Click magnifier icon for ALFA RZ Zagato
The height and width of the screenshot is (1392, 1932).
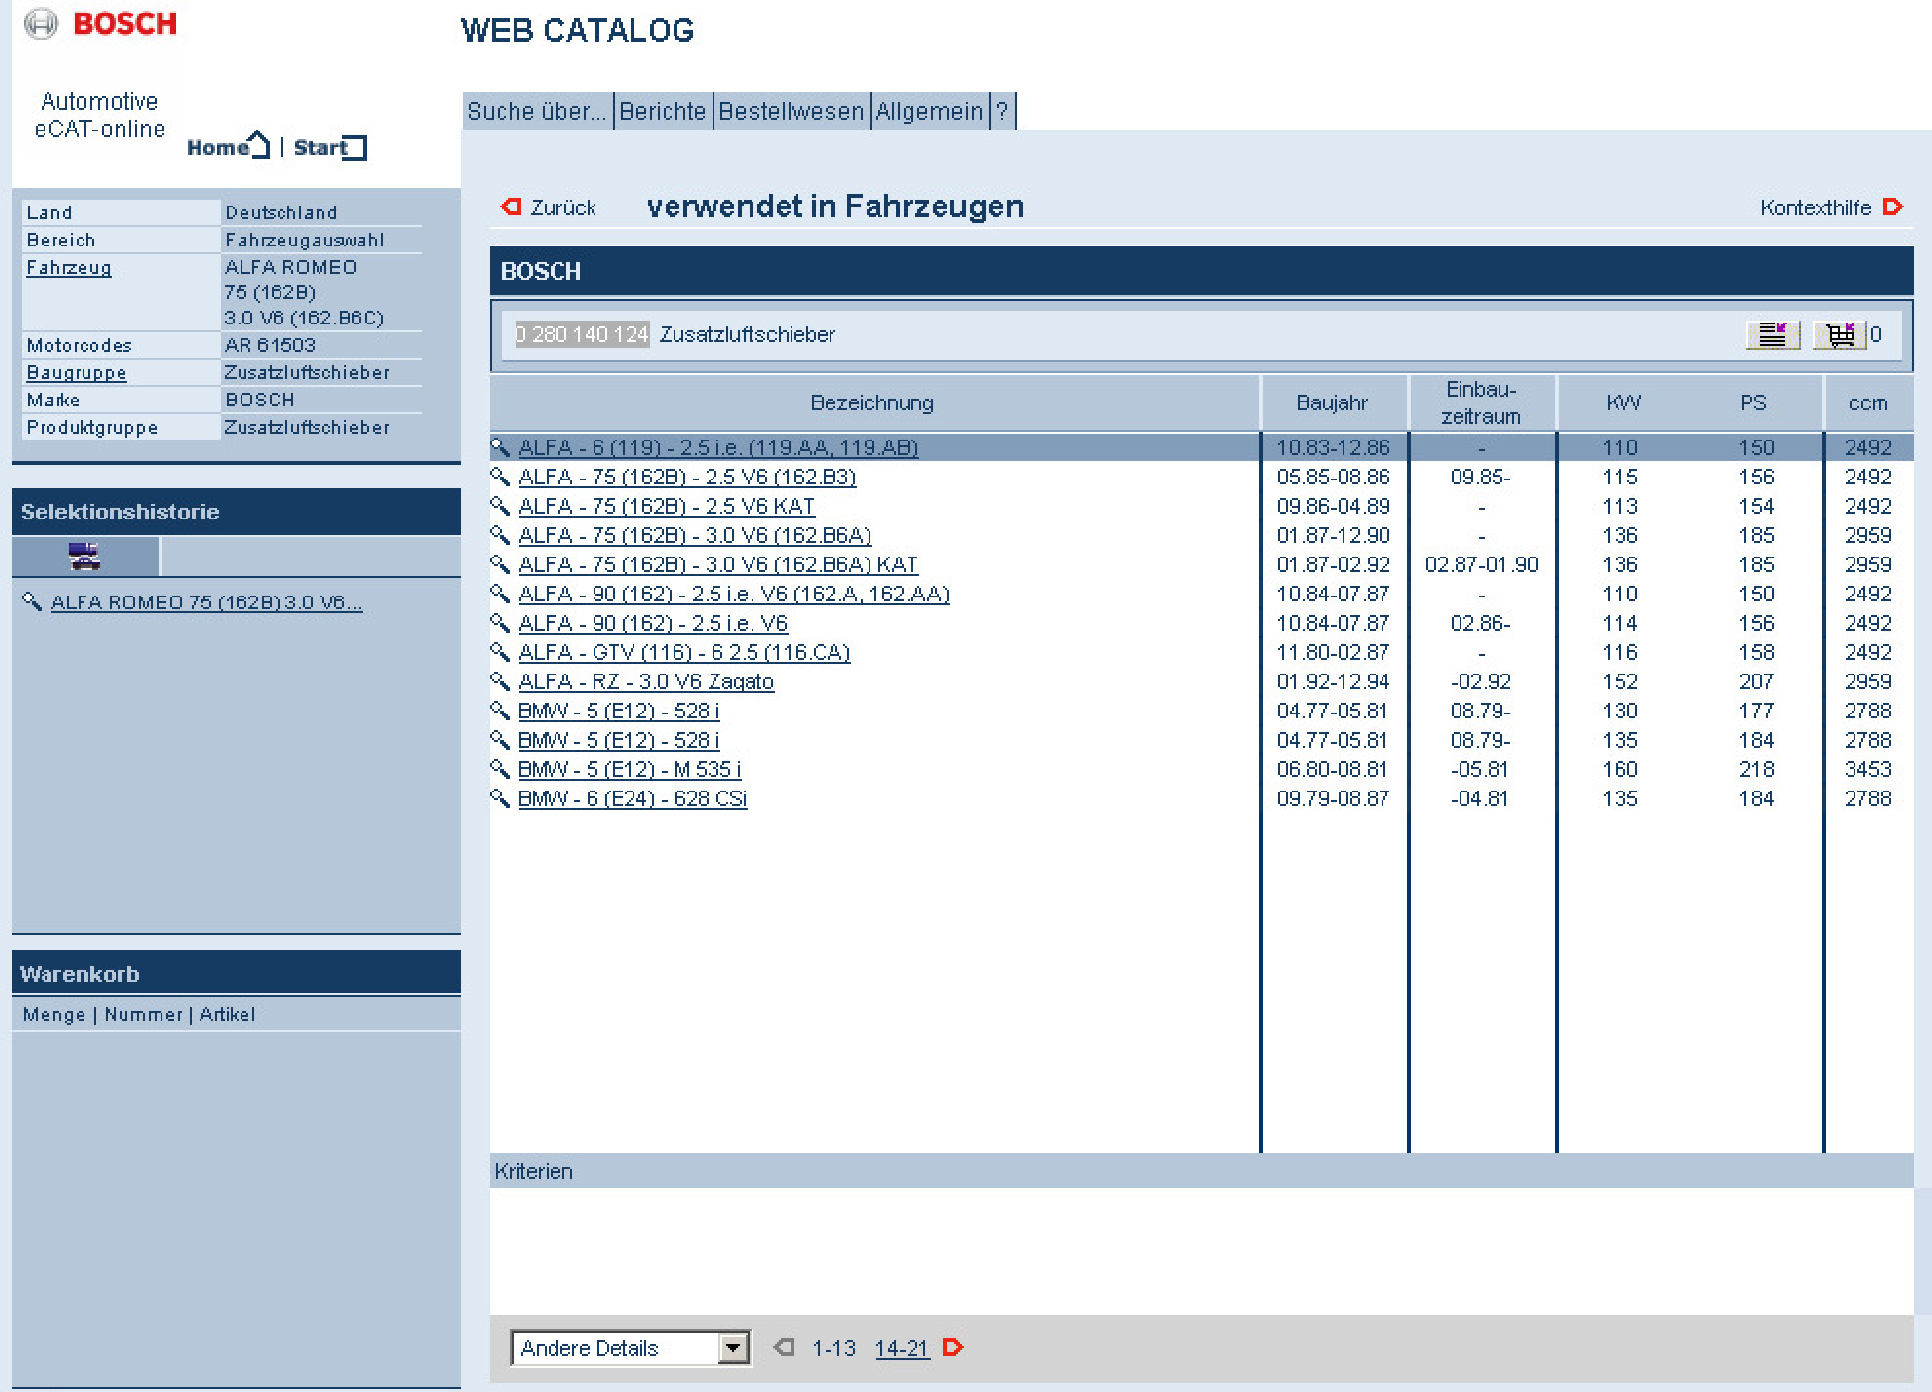500,681
